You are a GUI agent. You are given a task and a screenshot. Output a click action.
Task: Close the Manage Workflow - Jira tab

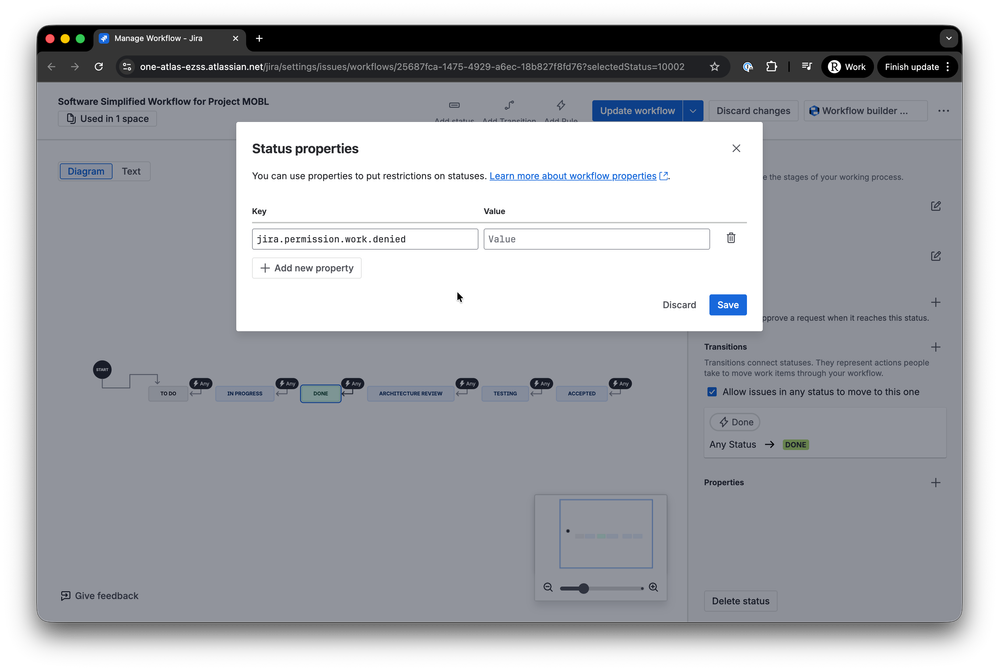(x=235, y=38)
